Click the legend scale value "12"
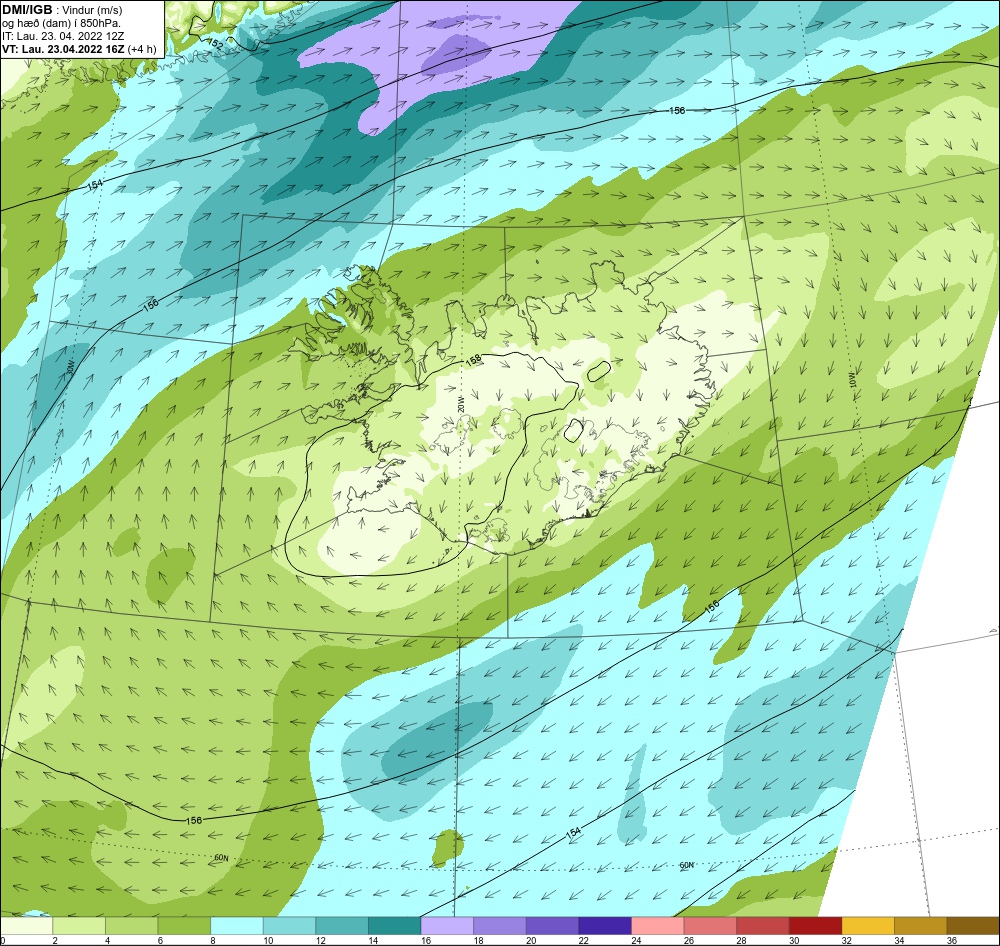This screenshot has height=946, width=1000. coord(321,940)
